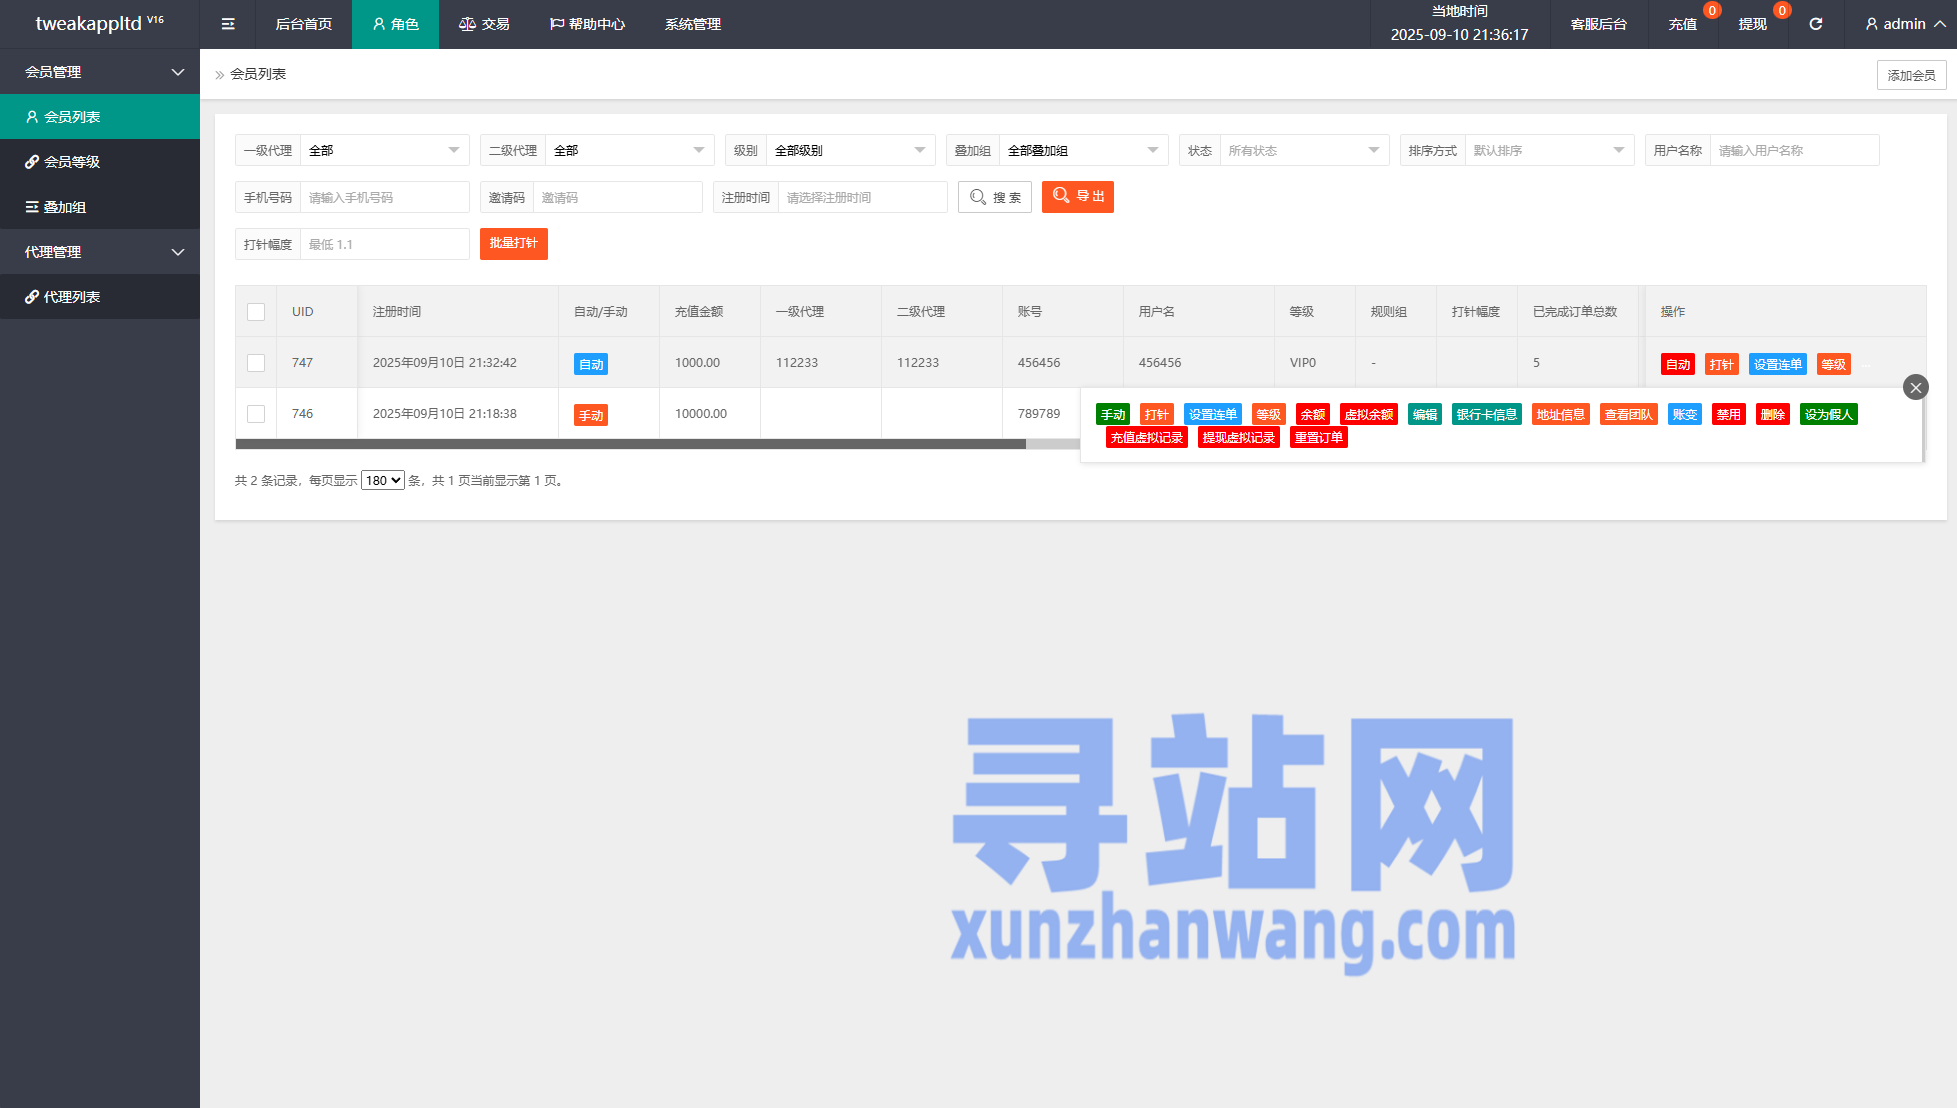Click the 会员列表 user icon in sidebar
The image size is (1957, 1108).
tap(32, 117)
